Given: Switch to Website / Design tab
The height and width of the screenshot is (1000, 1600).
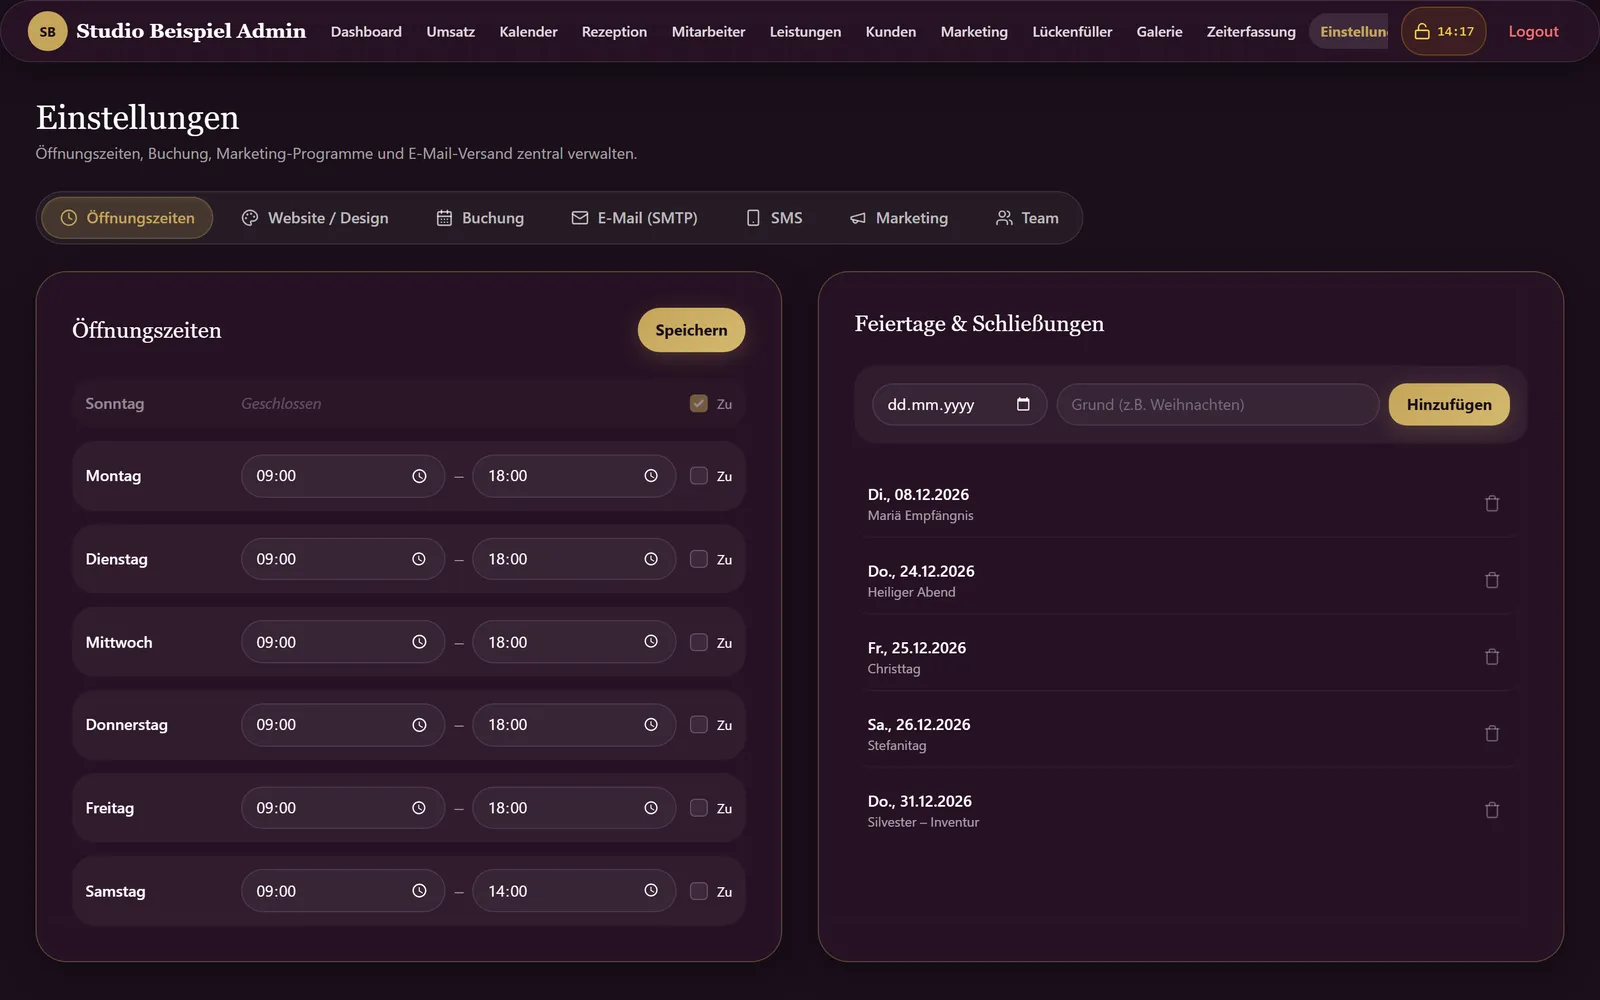Looking at the screenshot, I should coord(315,218).
